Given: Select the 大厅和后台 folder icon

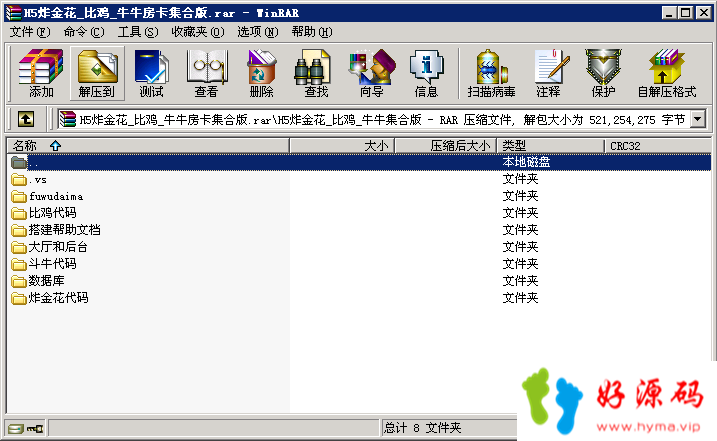Looking at the screenshot, I should click(x=19, y=247).
